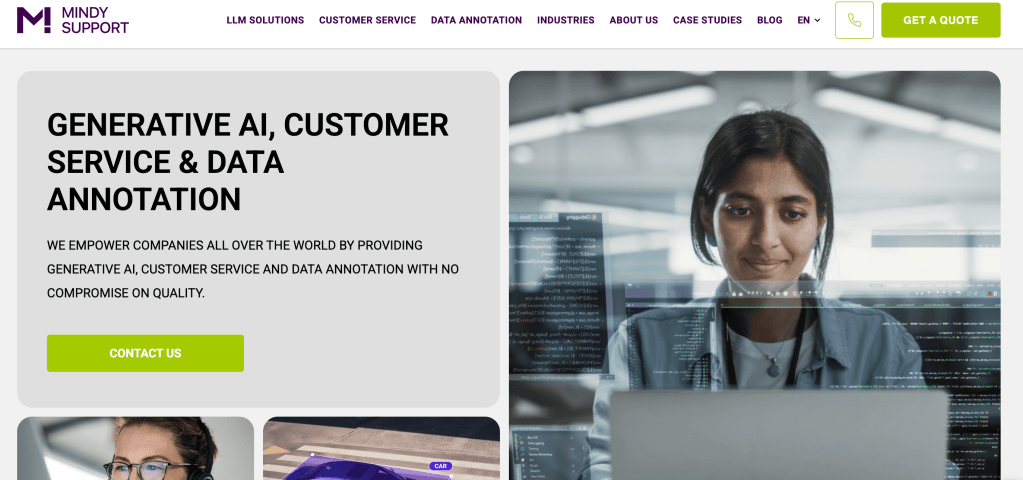The image size is (1023, 480).
Task: Click the CAR annotation label tag
Action: [440, 466]
